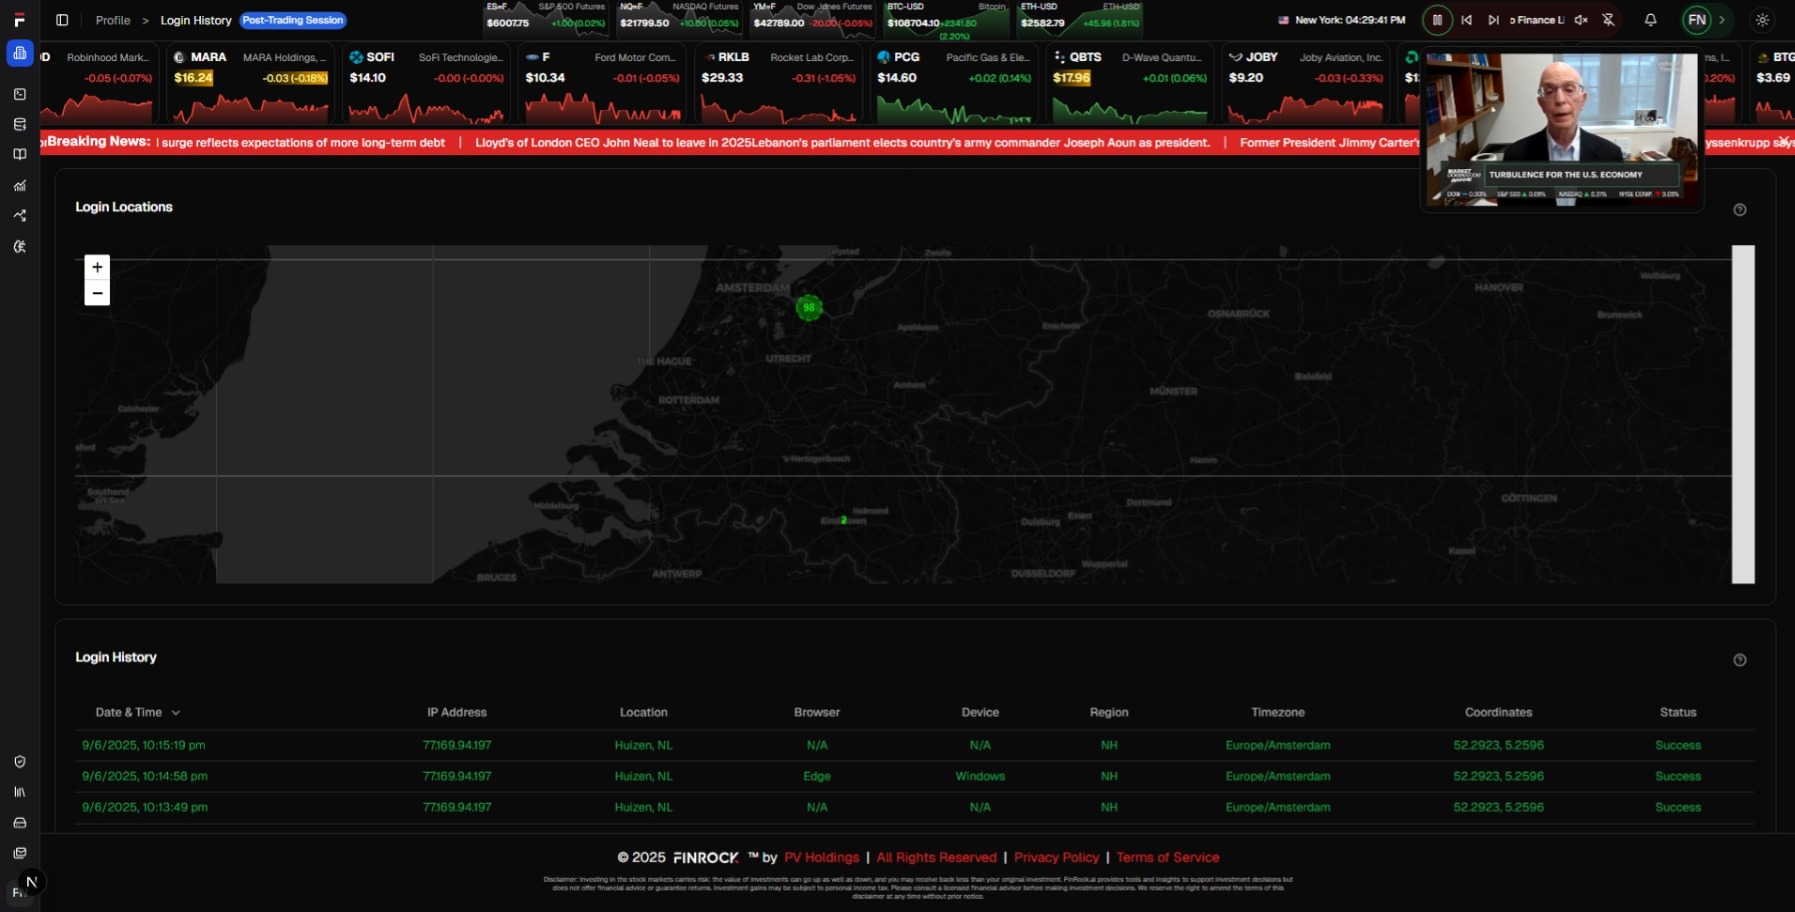Select login row 9/6/2025, 10:15:19 pm
This screenshot has width=1795, height=912.
coord(914,746)
